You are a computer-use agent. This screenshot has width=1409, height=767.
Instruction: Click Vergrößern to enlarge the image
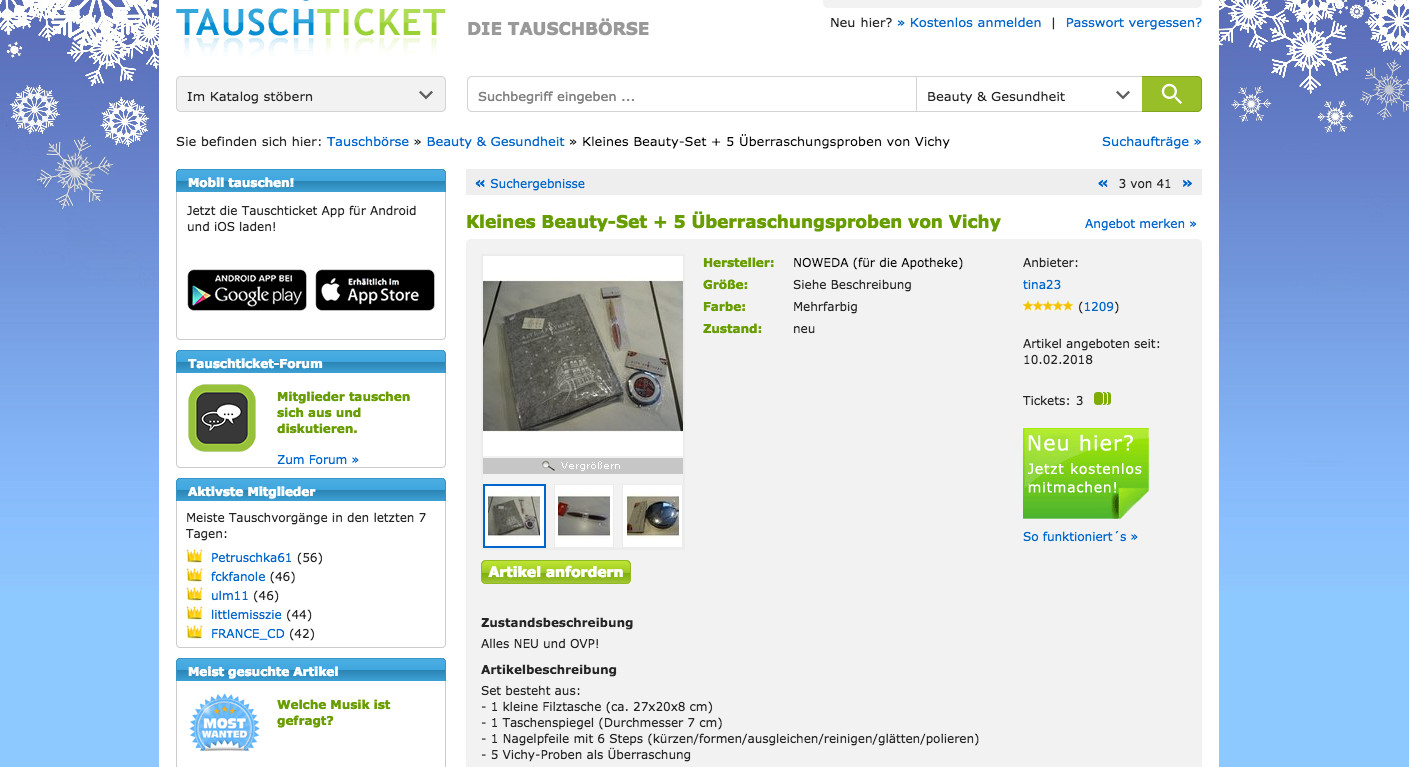click(583, 466)
